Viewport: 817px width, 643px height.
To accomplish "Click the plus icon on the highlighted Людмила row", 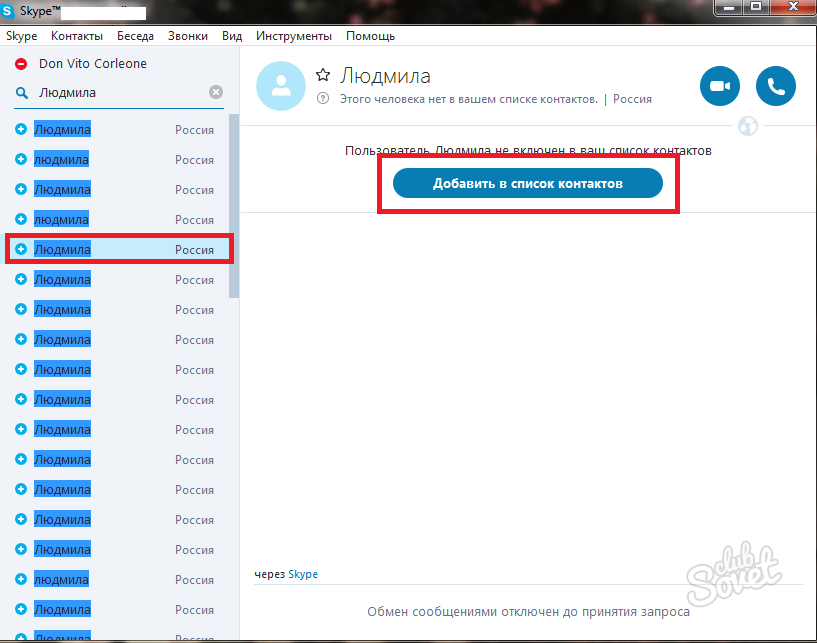I will click(21, 249).
